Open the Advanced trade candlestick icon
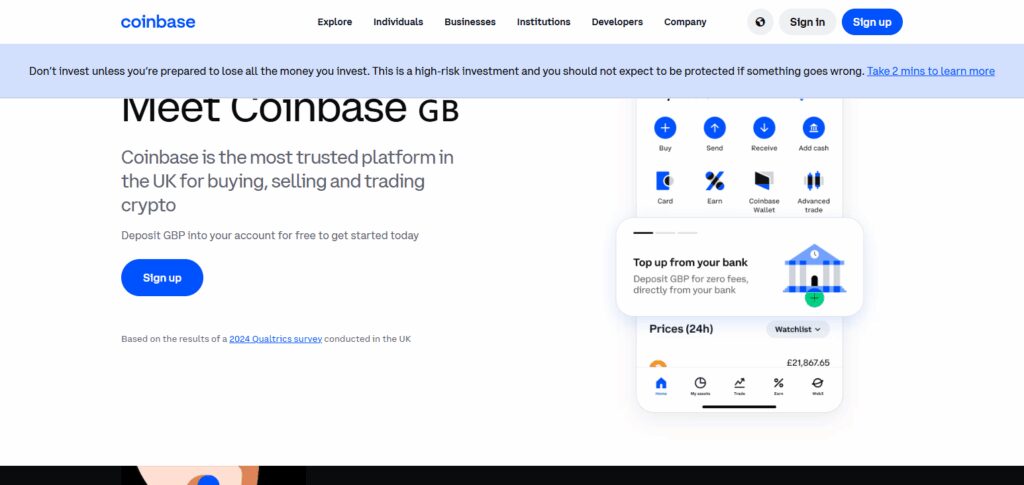Screen dimensions: 1024x485 [x=814, y=181]
